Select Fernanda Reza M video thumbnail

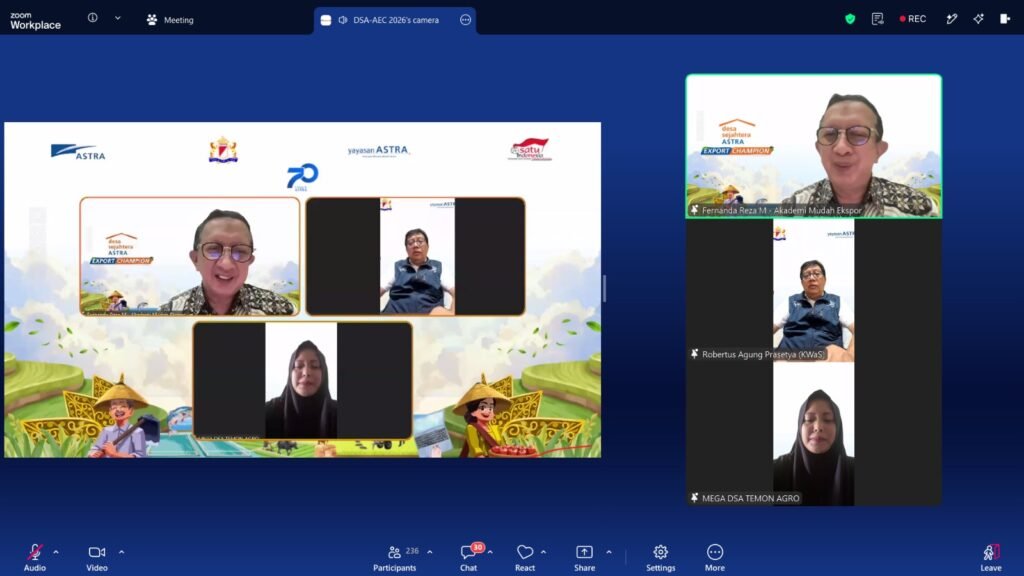coord(814,146)
